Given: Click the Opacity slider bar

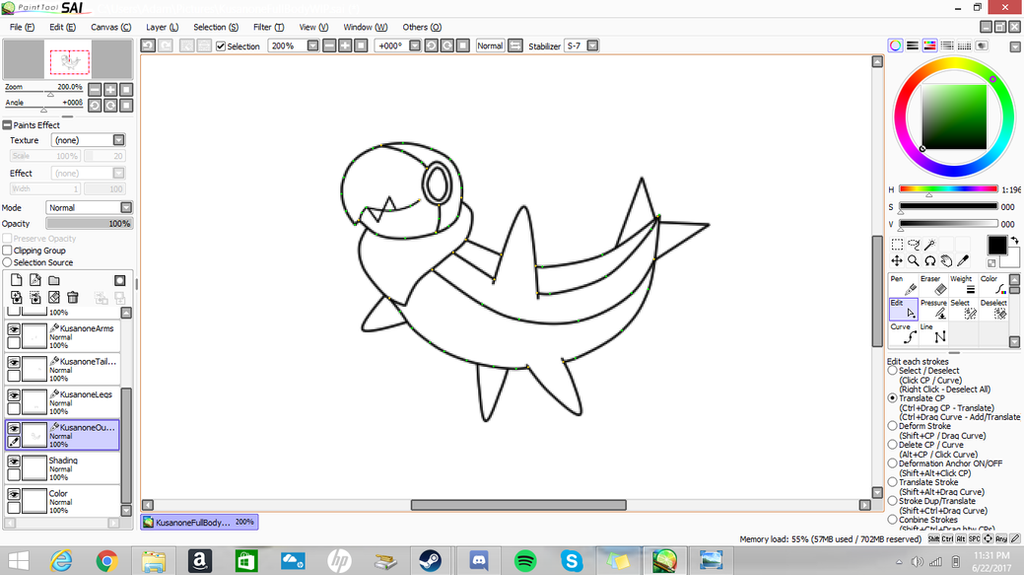Looking at the screenshot, I should click(x=89, y=223).
